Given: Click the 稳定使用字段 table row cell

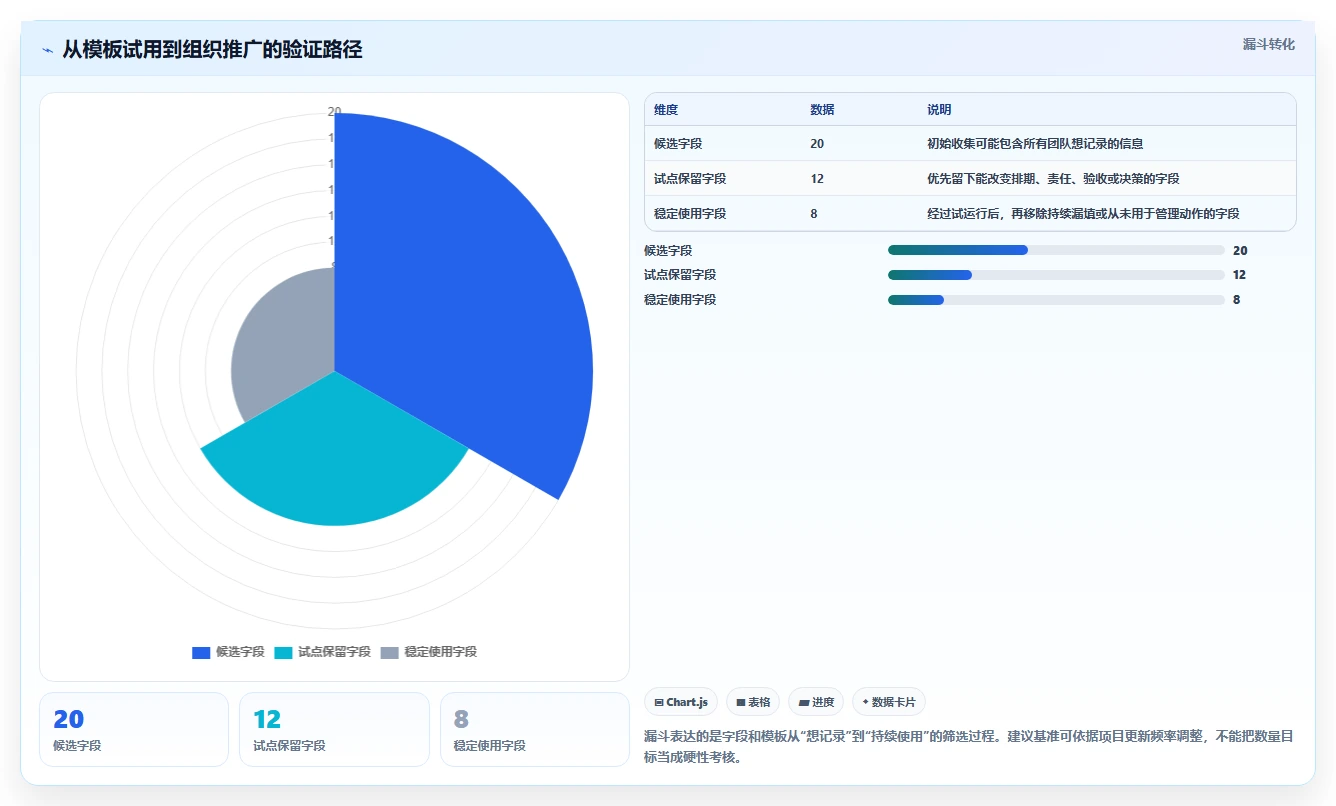Looking at the screenshot, I should coord(690,214).
